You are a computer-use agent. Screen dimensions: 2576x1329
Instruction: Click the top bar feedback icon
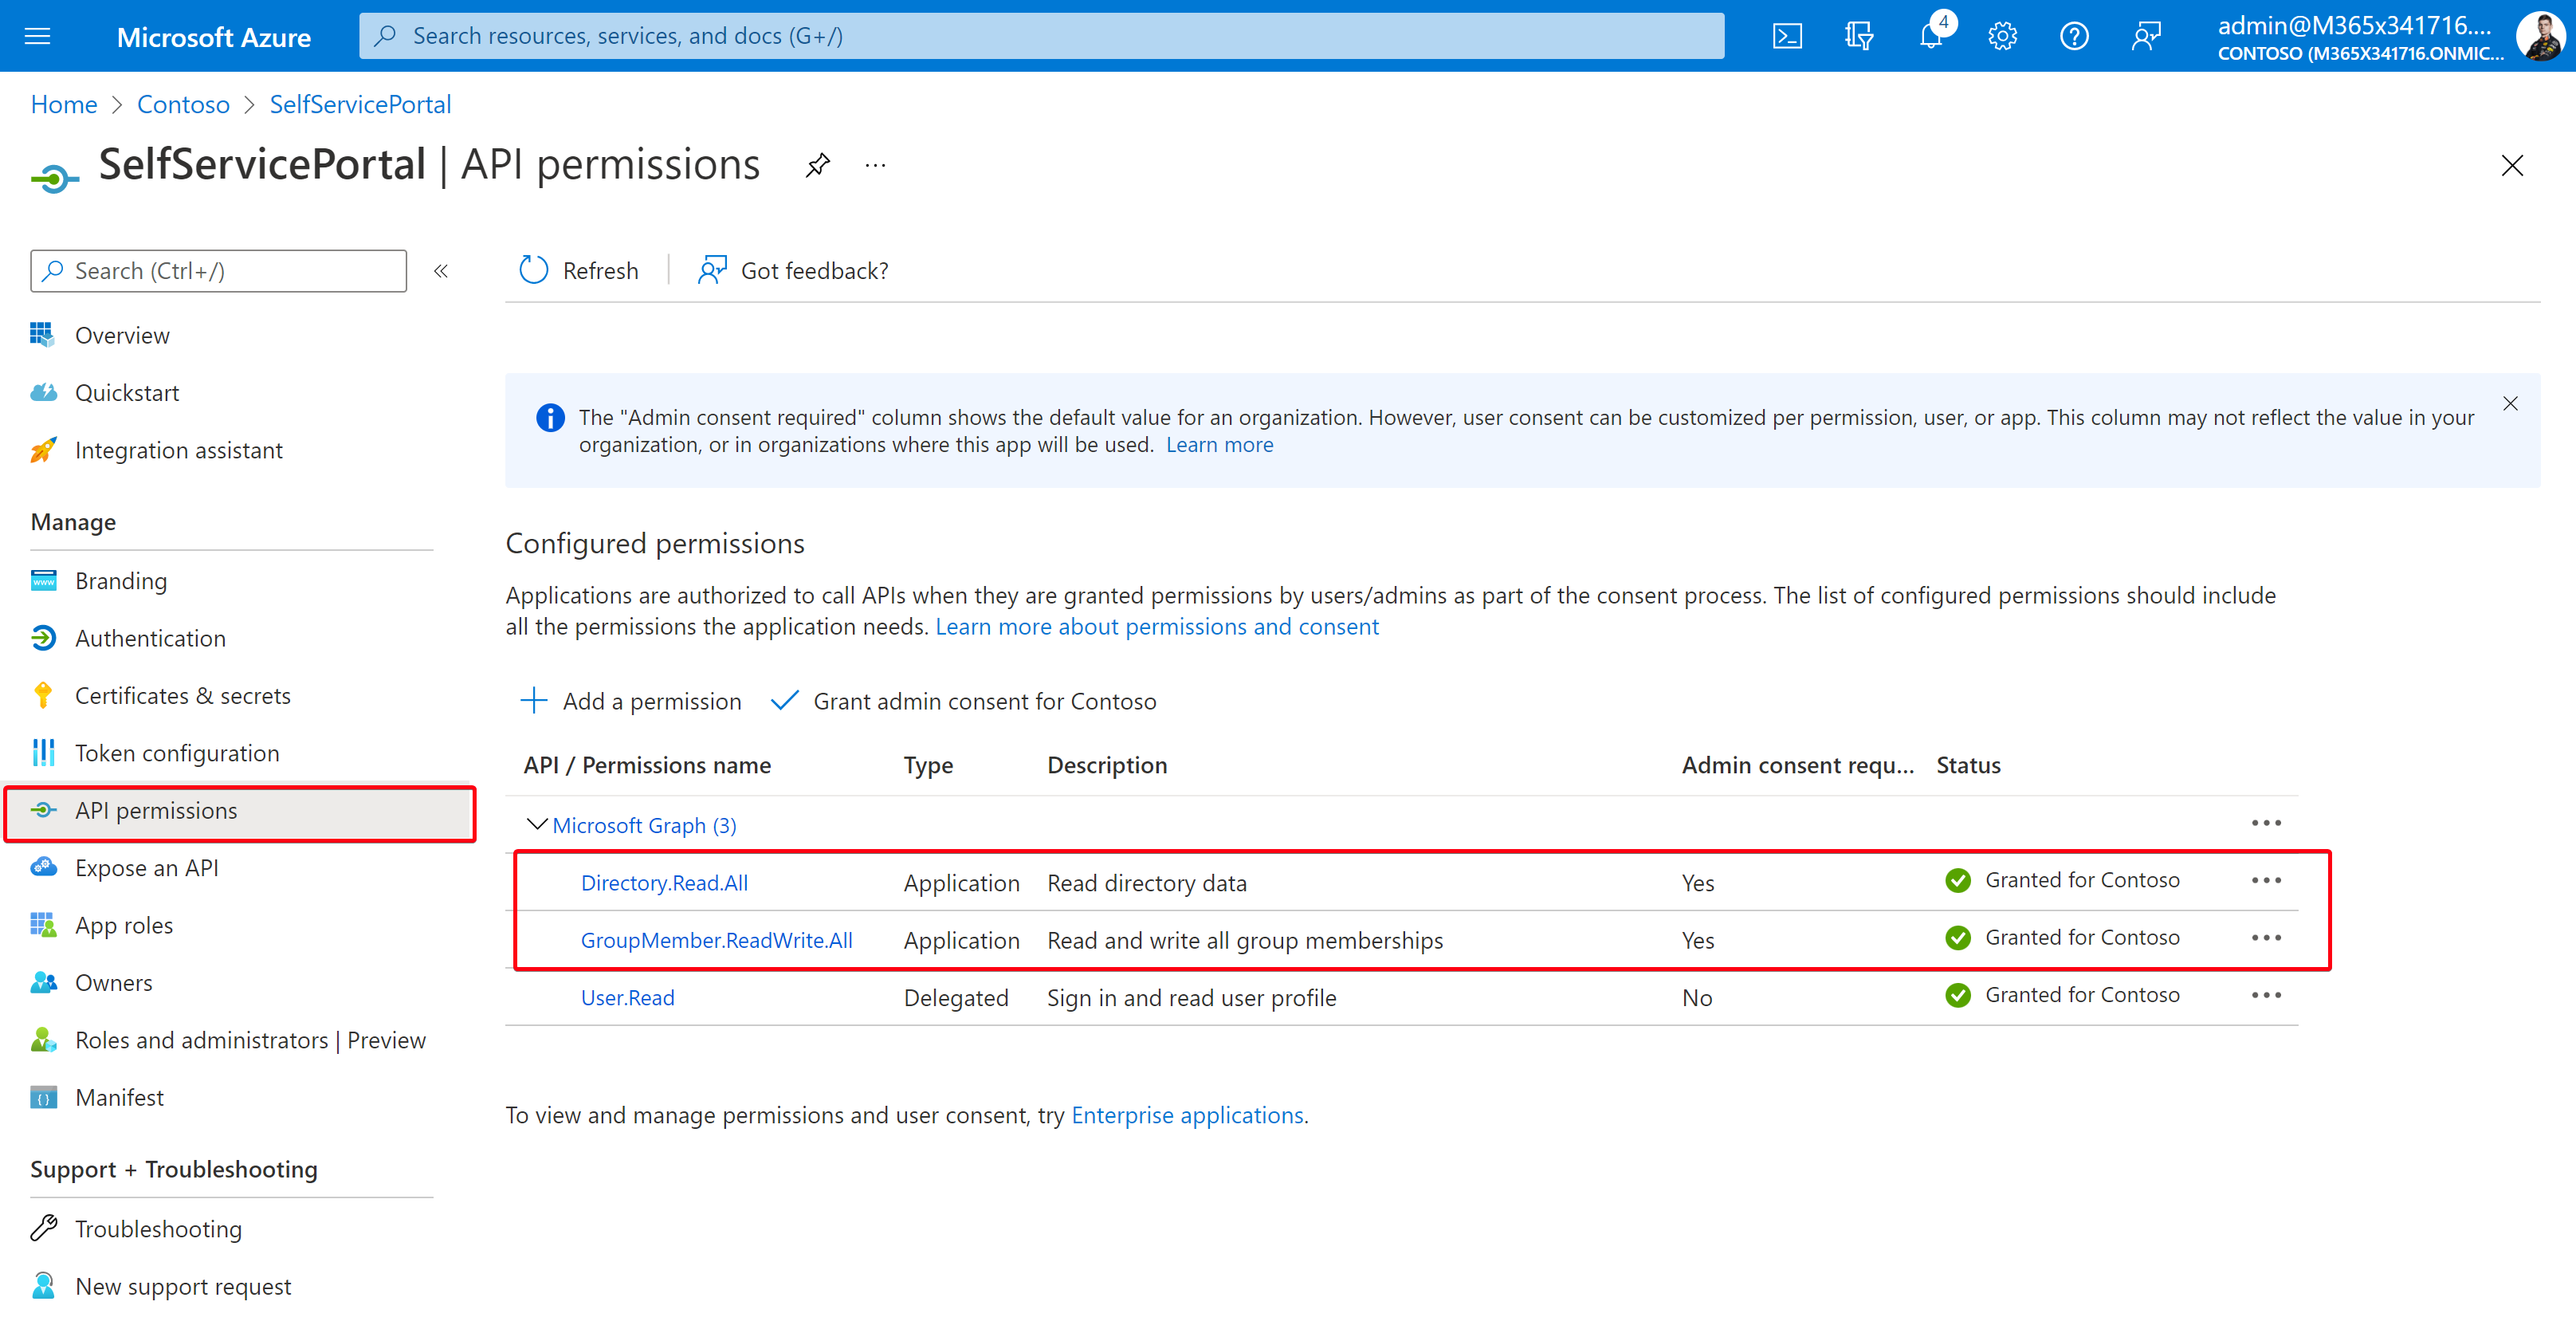pos(2146,37)
